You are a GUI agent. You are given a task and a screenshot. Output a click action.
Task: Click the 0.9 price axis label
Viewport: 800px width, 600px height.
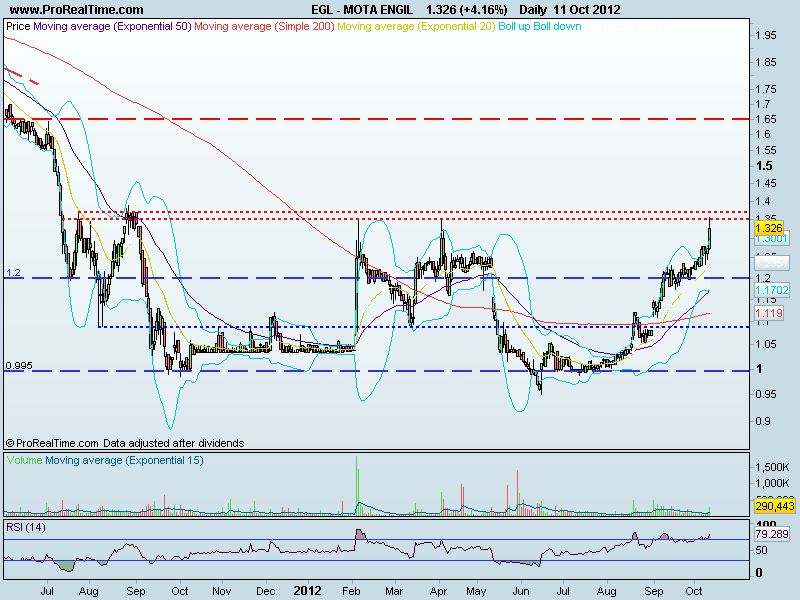click(x=763, y=421)
